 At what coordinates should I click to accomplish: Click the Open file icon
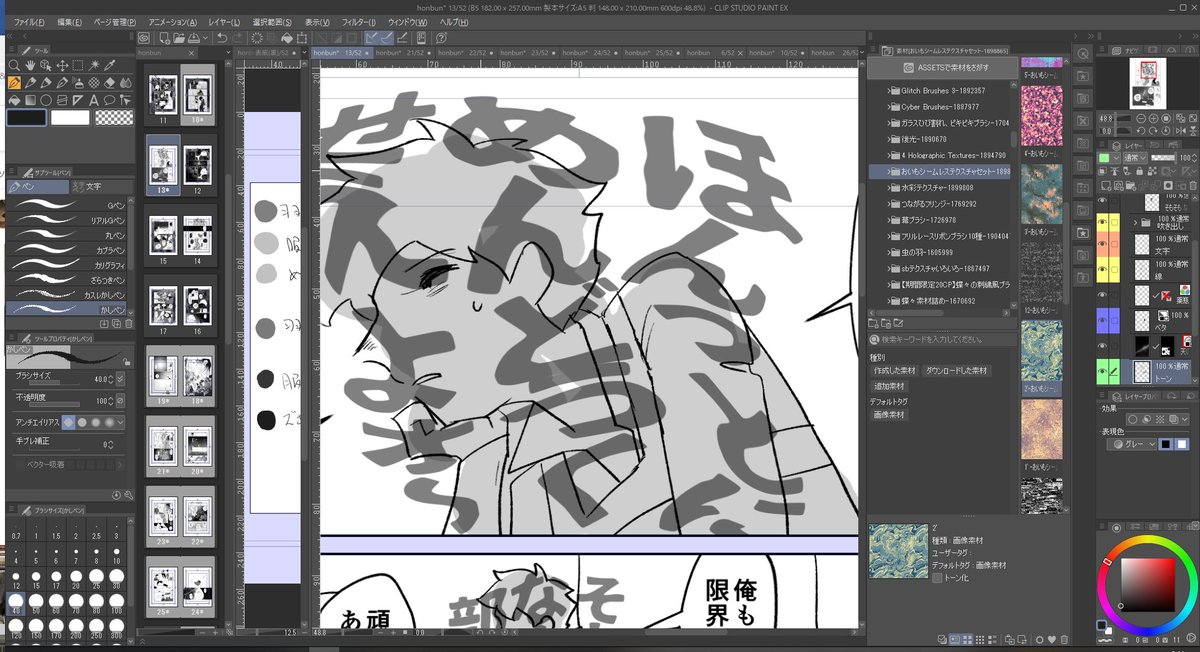click(x=178, y=38)
